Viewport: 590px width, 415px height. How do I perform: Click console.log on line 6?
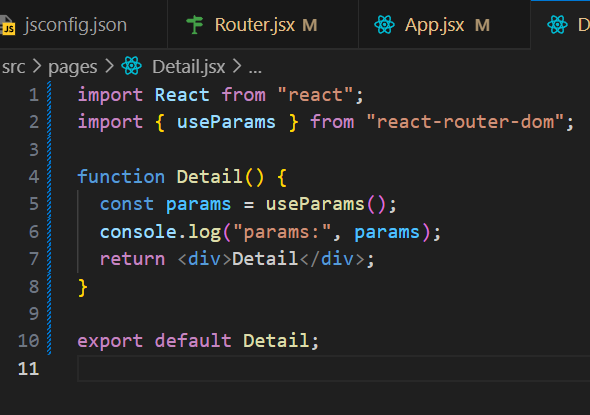pos(160,232)
